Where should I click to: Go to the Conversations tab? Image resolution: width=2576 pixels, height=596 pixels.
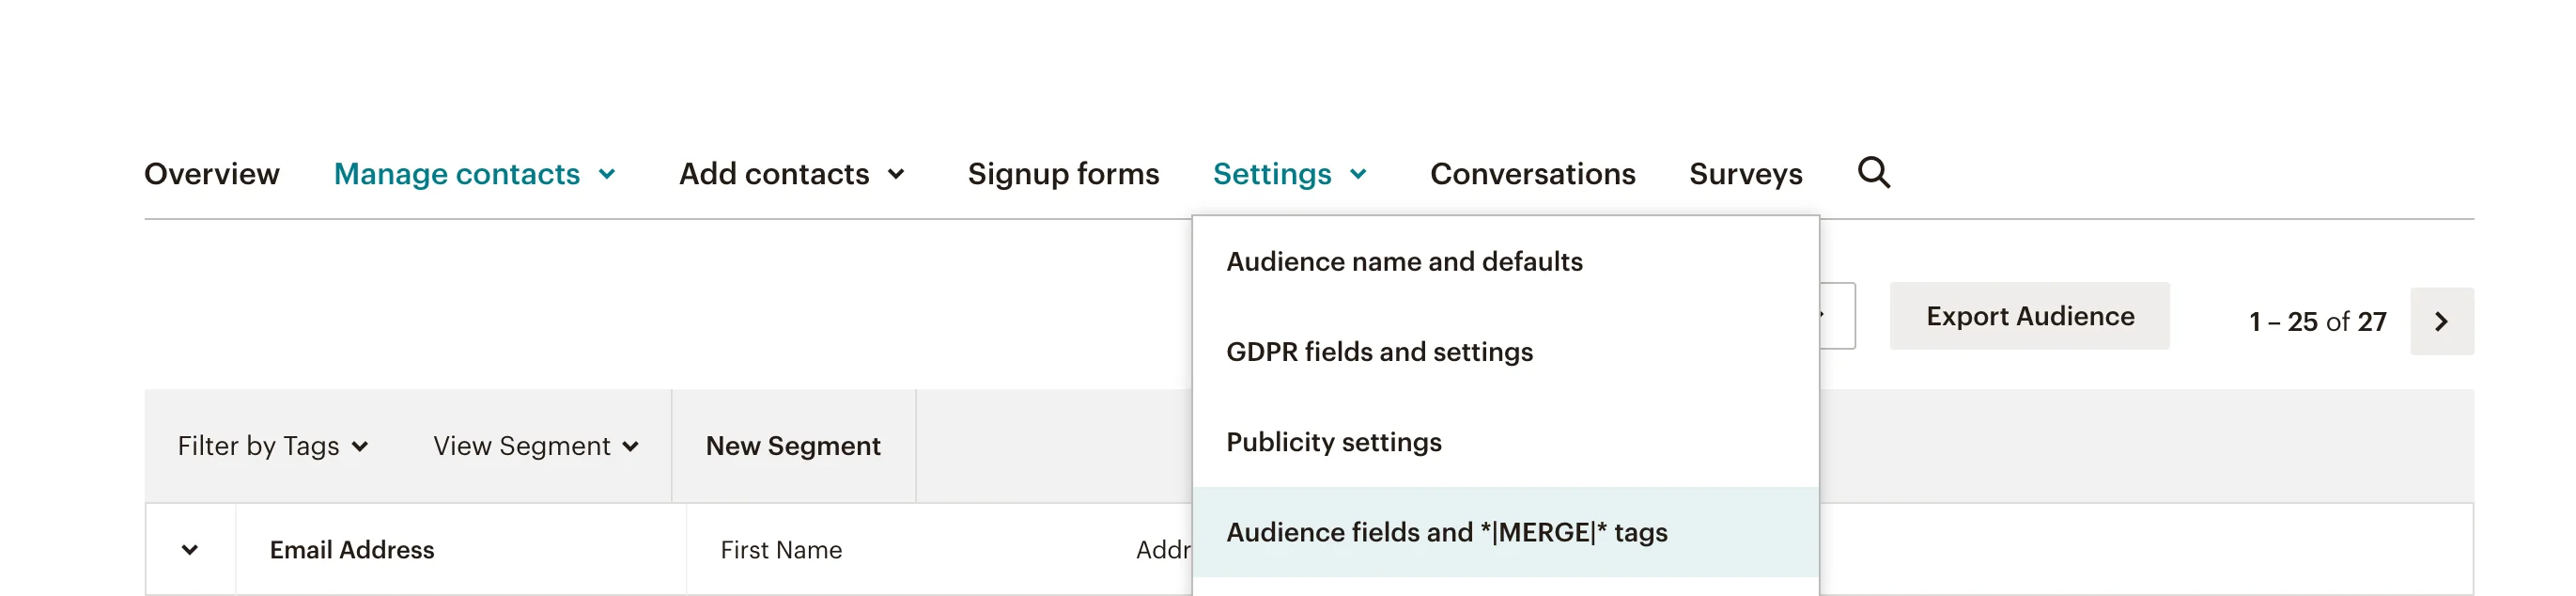tap(1532, 174)
